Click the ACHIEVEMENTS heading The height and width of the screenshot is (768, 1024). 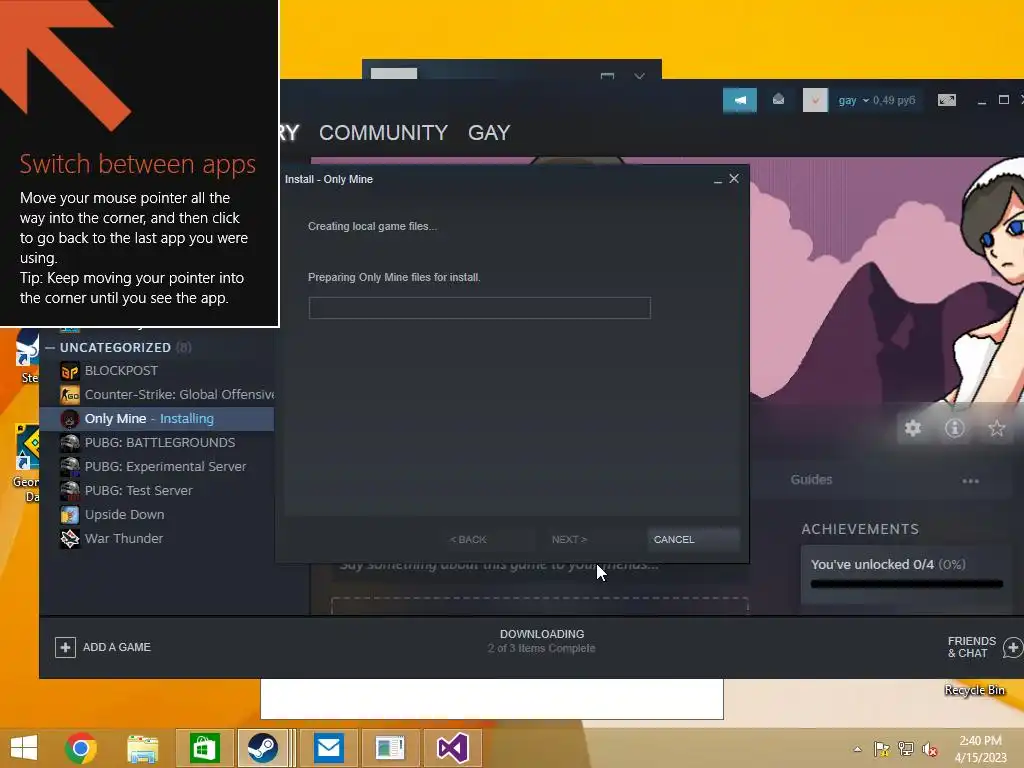coord(860,529)
